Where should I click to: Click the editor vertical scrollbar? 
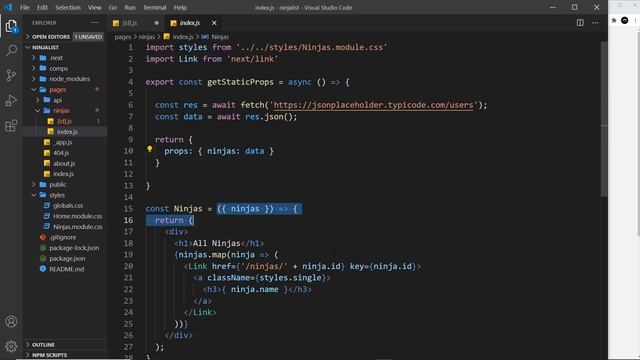click(604, 118)
